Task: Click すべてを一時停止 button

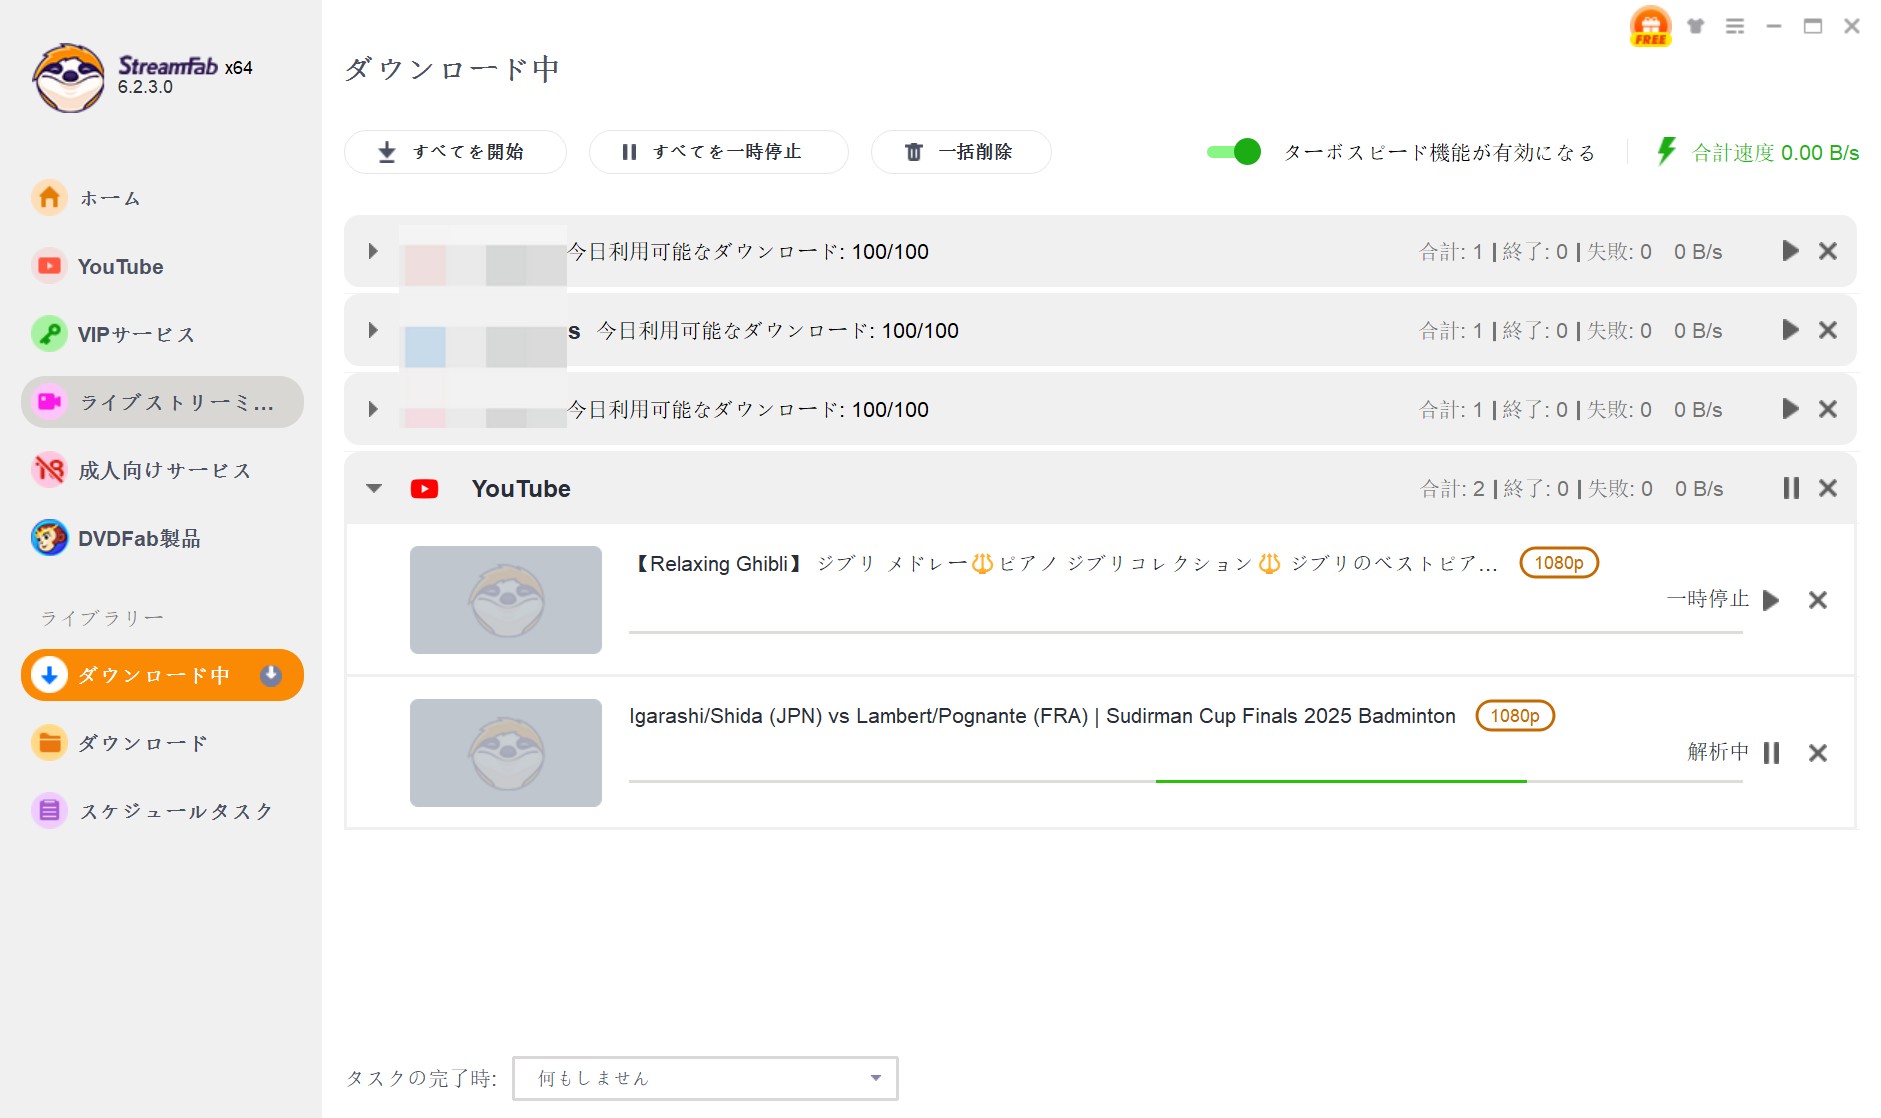Action: click(x=718, y=152)
